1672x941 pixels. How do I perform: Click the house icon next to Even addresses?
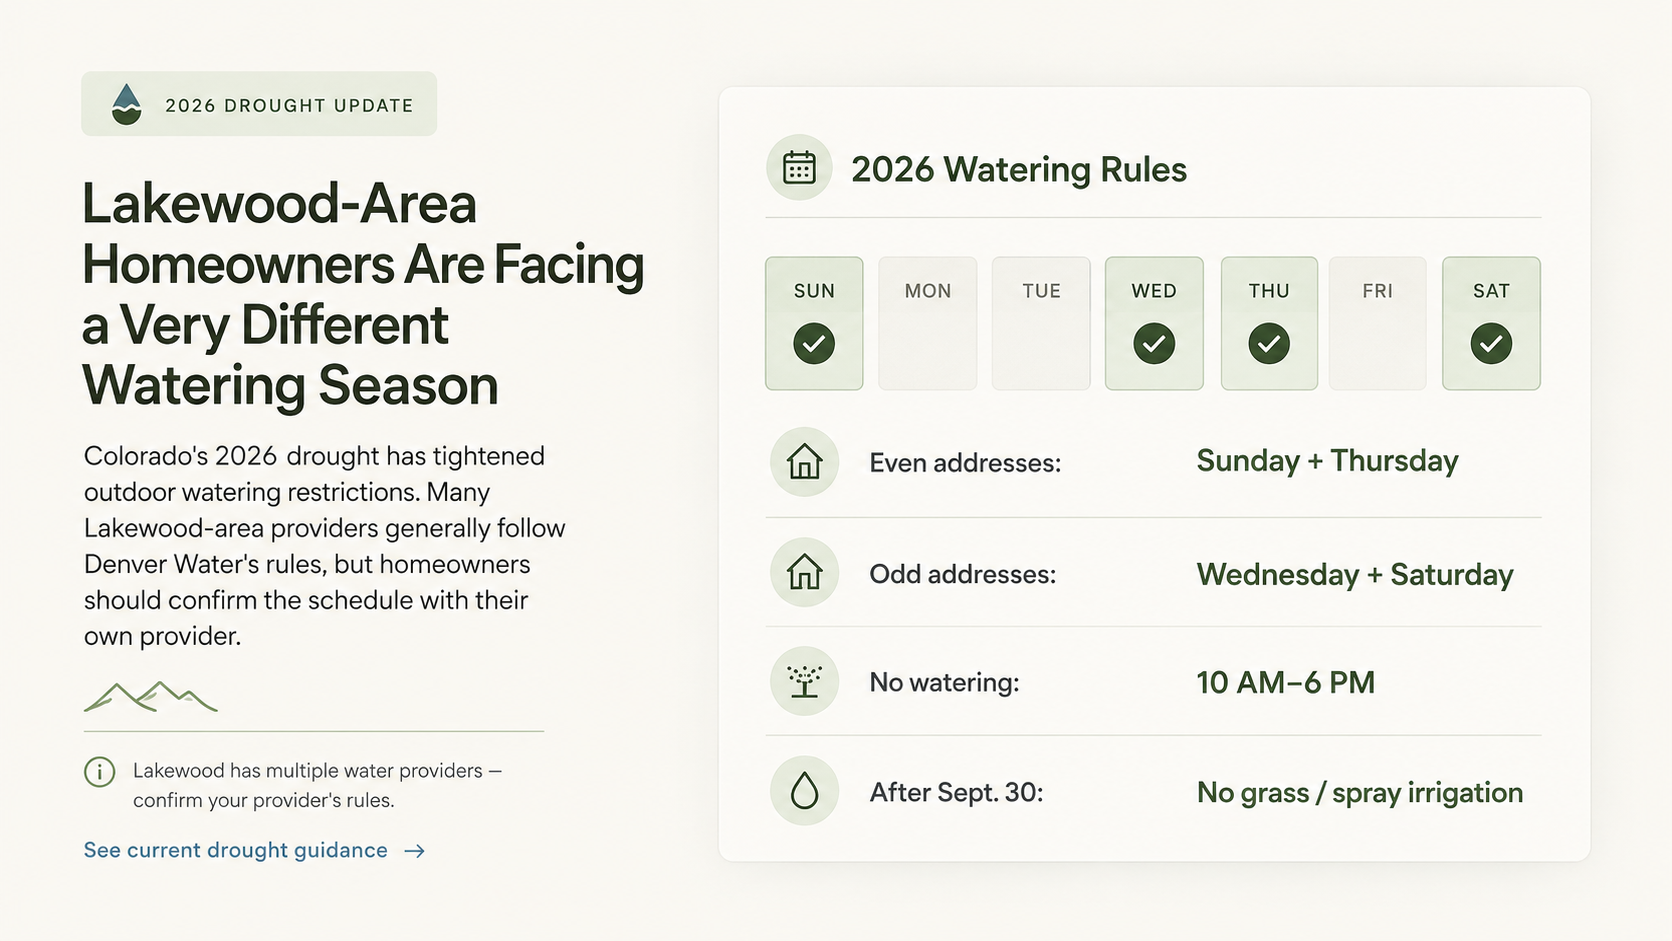coord(804,462)
